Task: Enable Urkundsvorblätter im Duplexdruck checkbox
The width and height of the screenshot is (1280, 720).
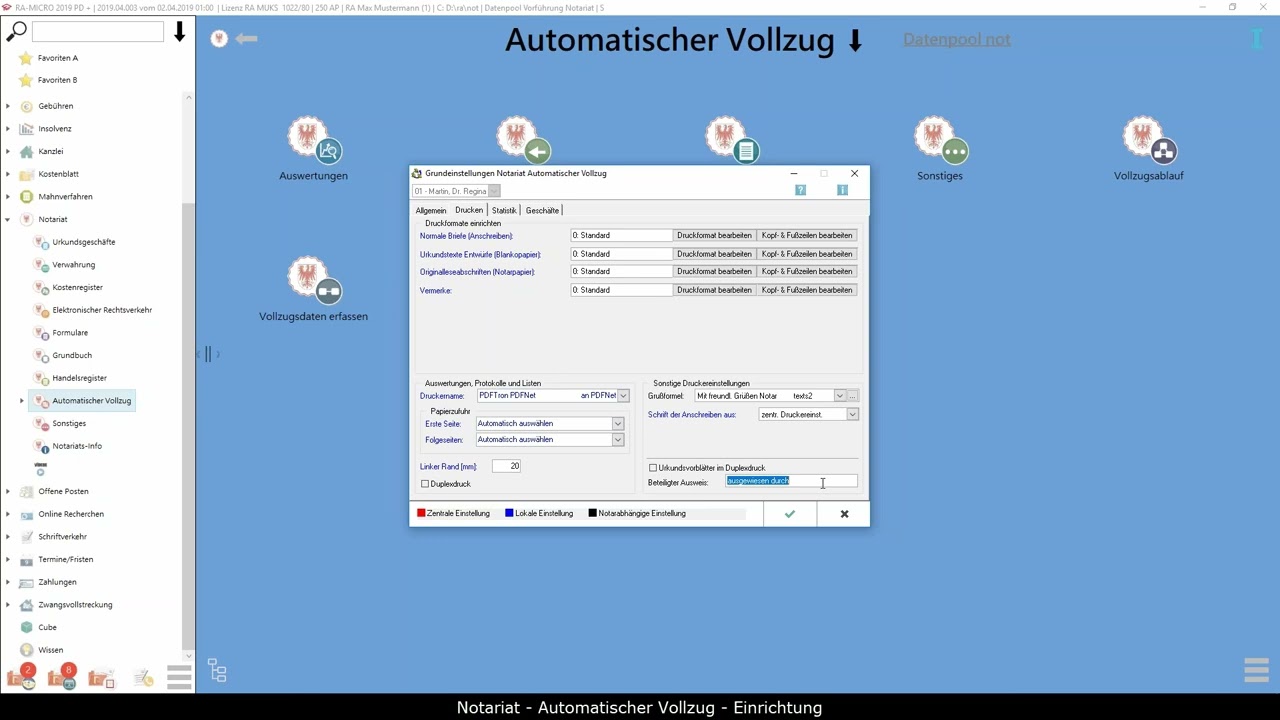Action: (x=653, y=468)
